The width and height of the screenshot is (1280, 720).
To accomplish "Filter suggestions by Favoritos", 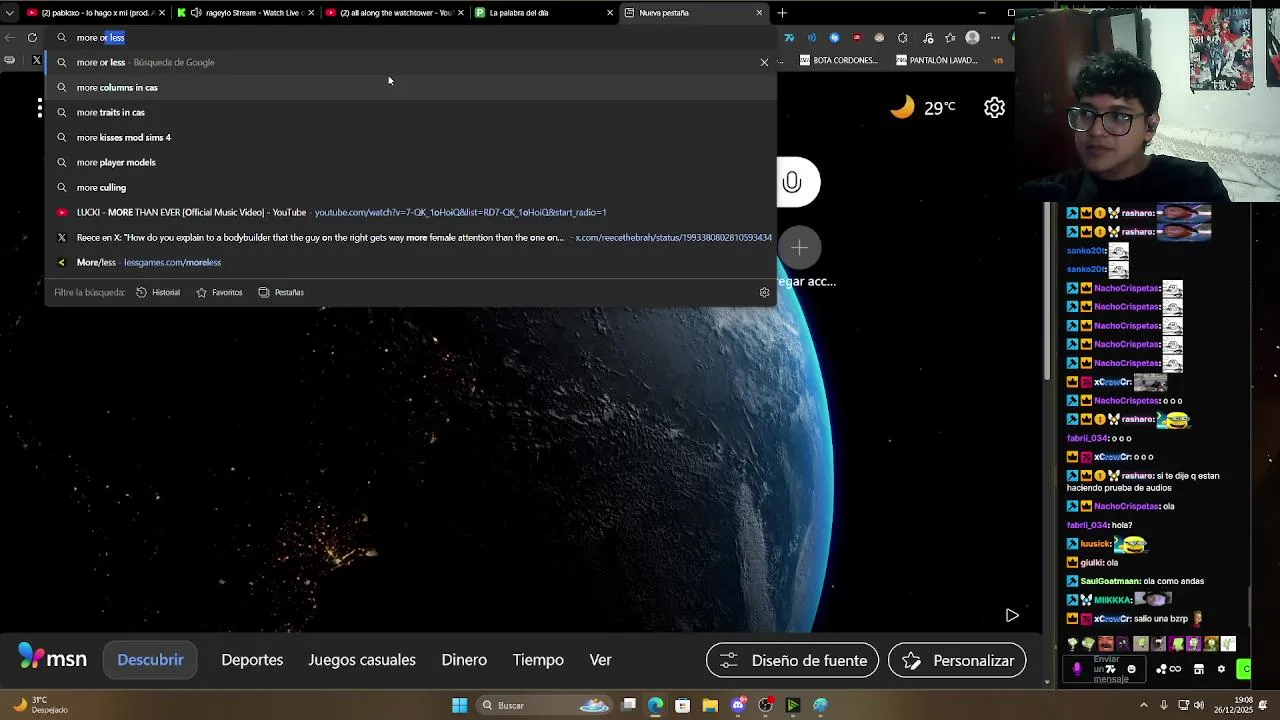I will (219, 292).
